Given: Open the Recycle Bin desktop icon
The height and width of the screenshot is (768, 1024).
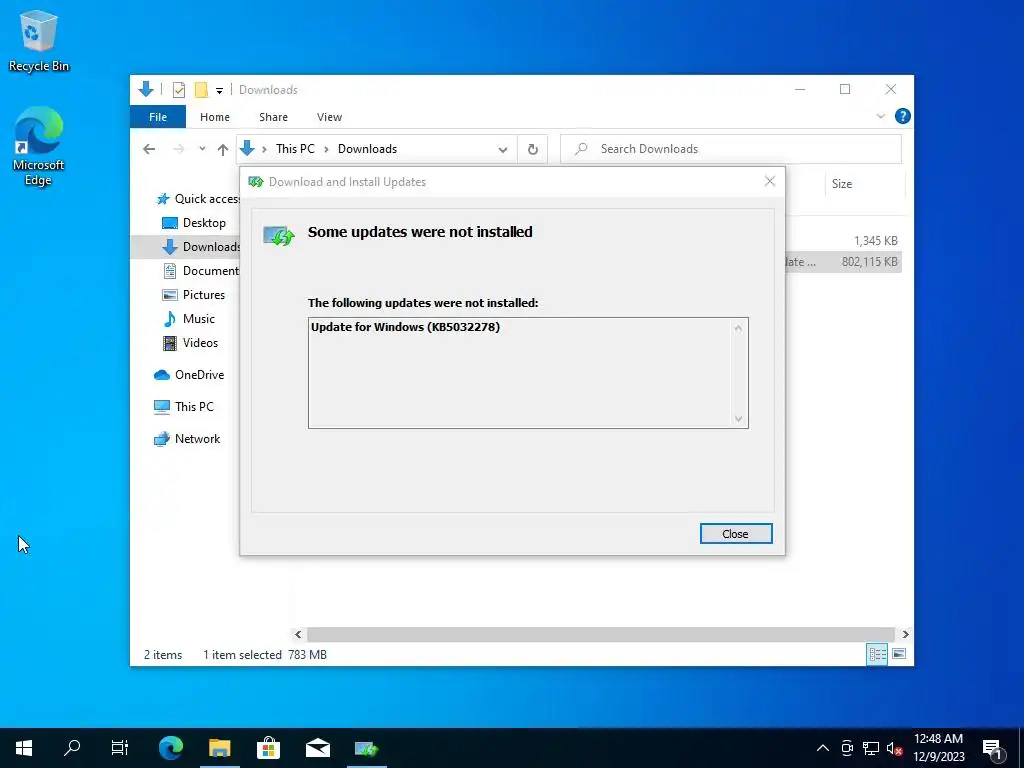Looking at the screenshot, I should [x=39, y=41].
